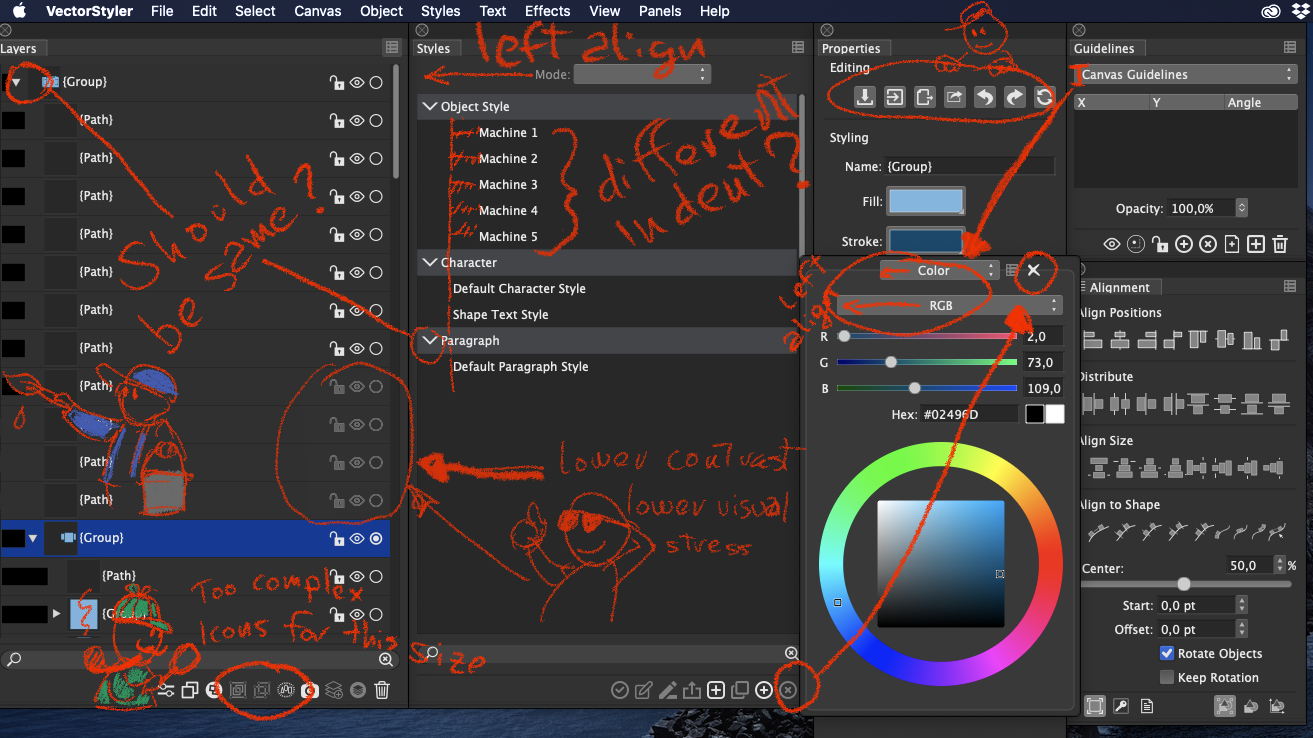Screen dimensions: 1313x738
Task: Click the redo arrow in Properties Editing
Action: coord(1014,97)
